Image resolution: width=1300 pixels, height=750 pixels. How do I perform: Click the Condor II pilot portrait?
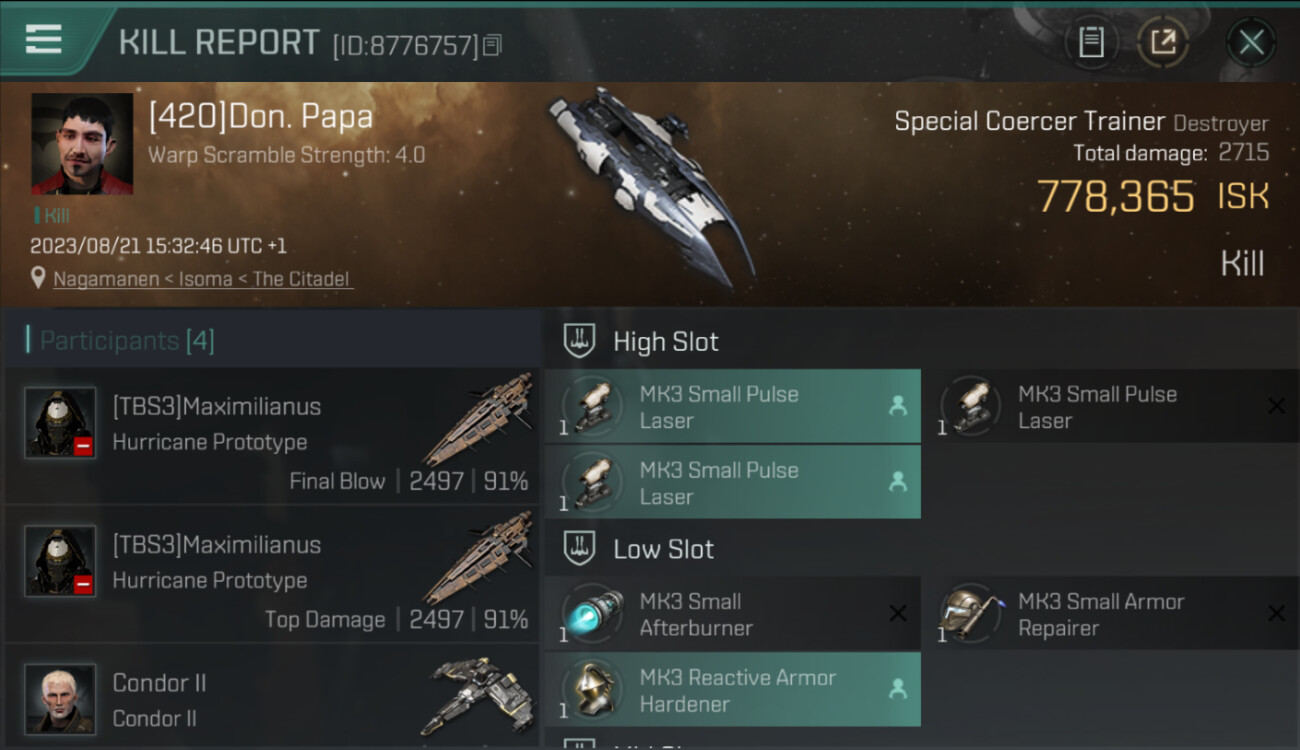pos(60,697)
